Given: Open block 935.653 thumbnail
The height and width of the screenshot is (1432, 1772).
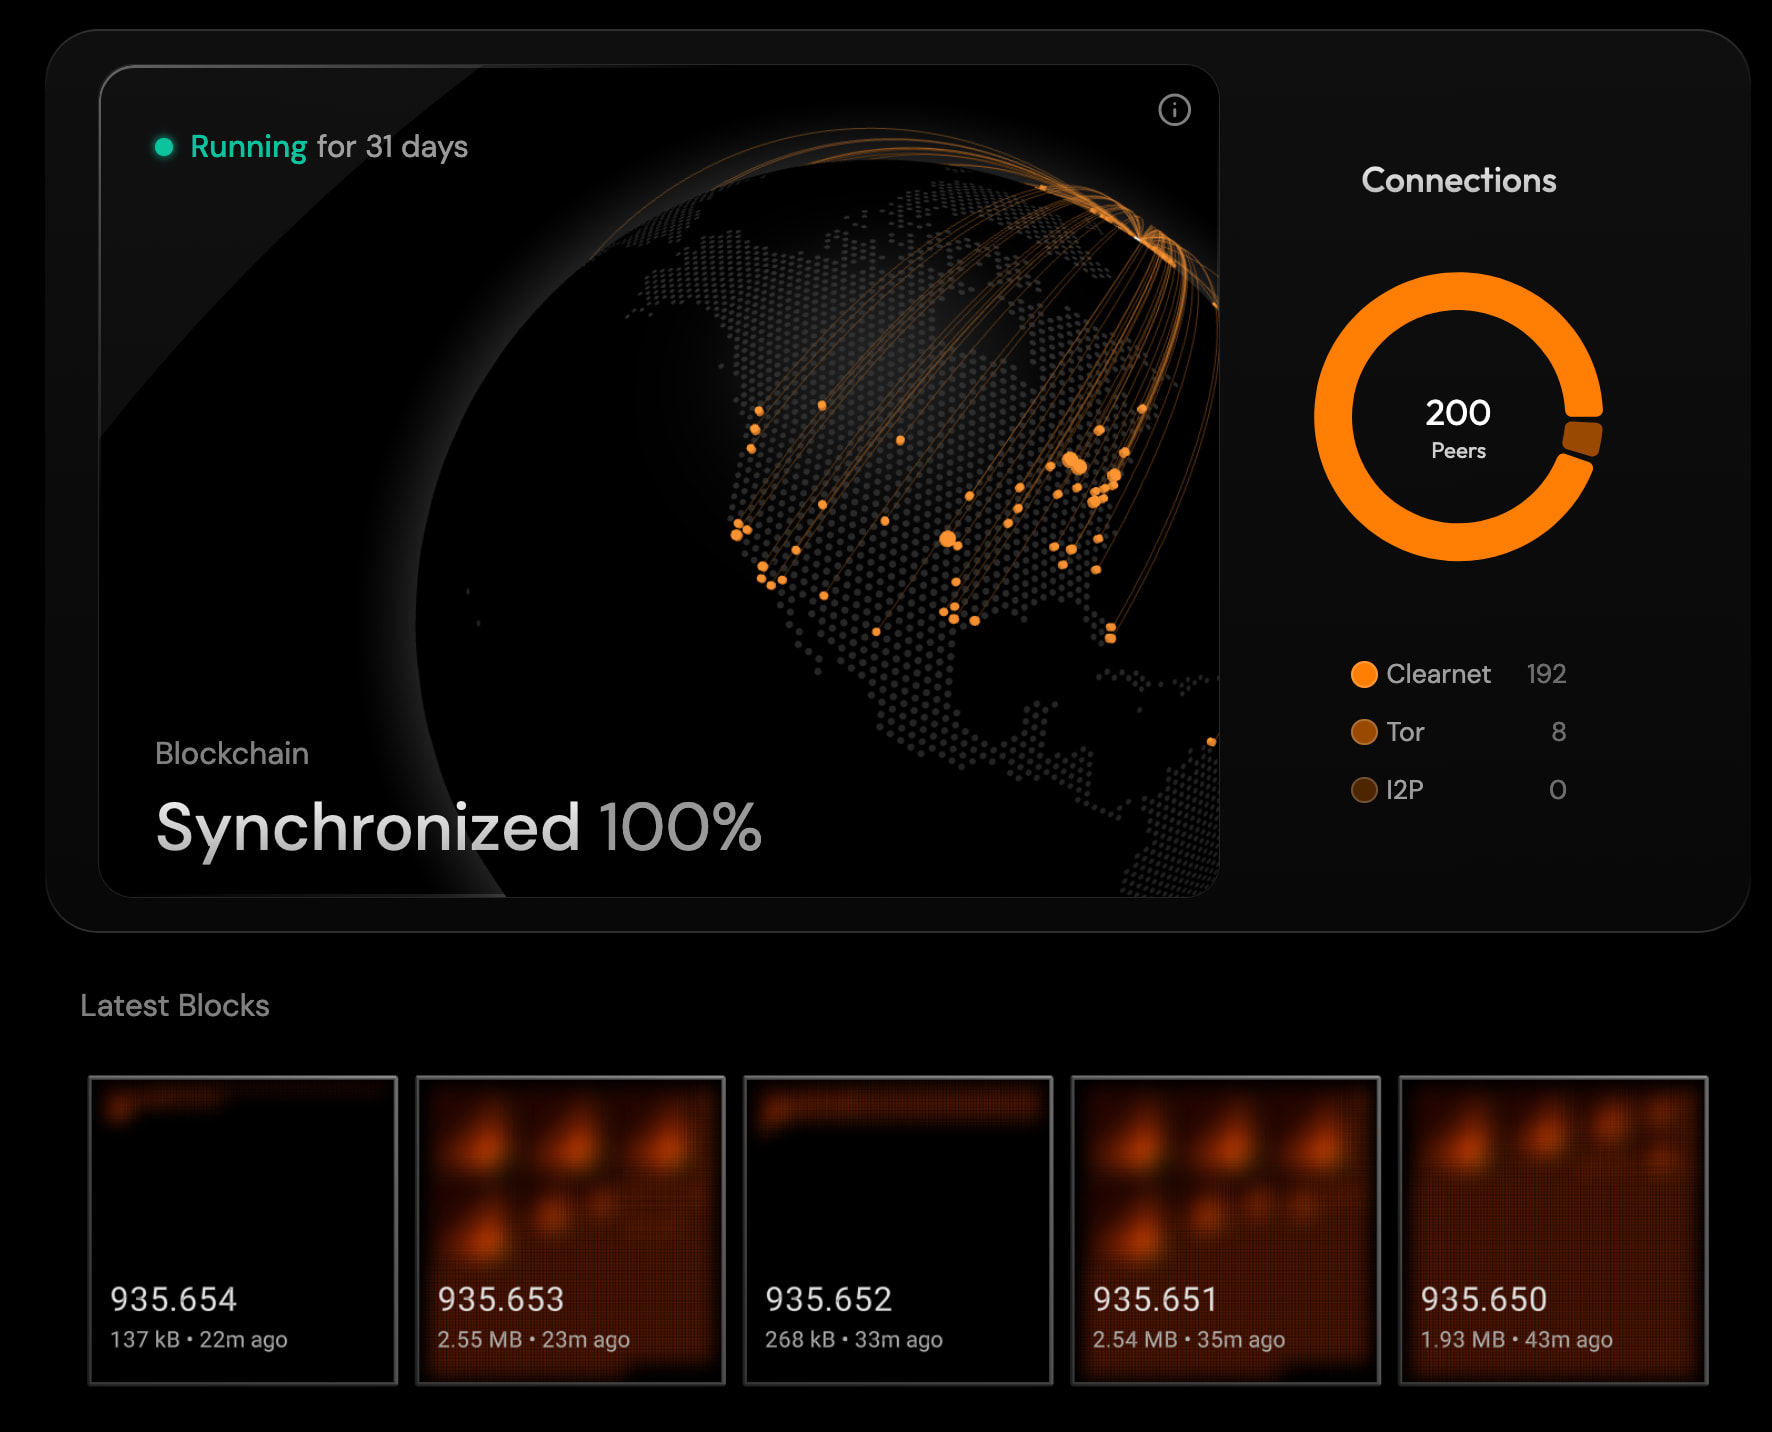Looking at the screenshot, I should 570,1230.
